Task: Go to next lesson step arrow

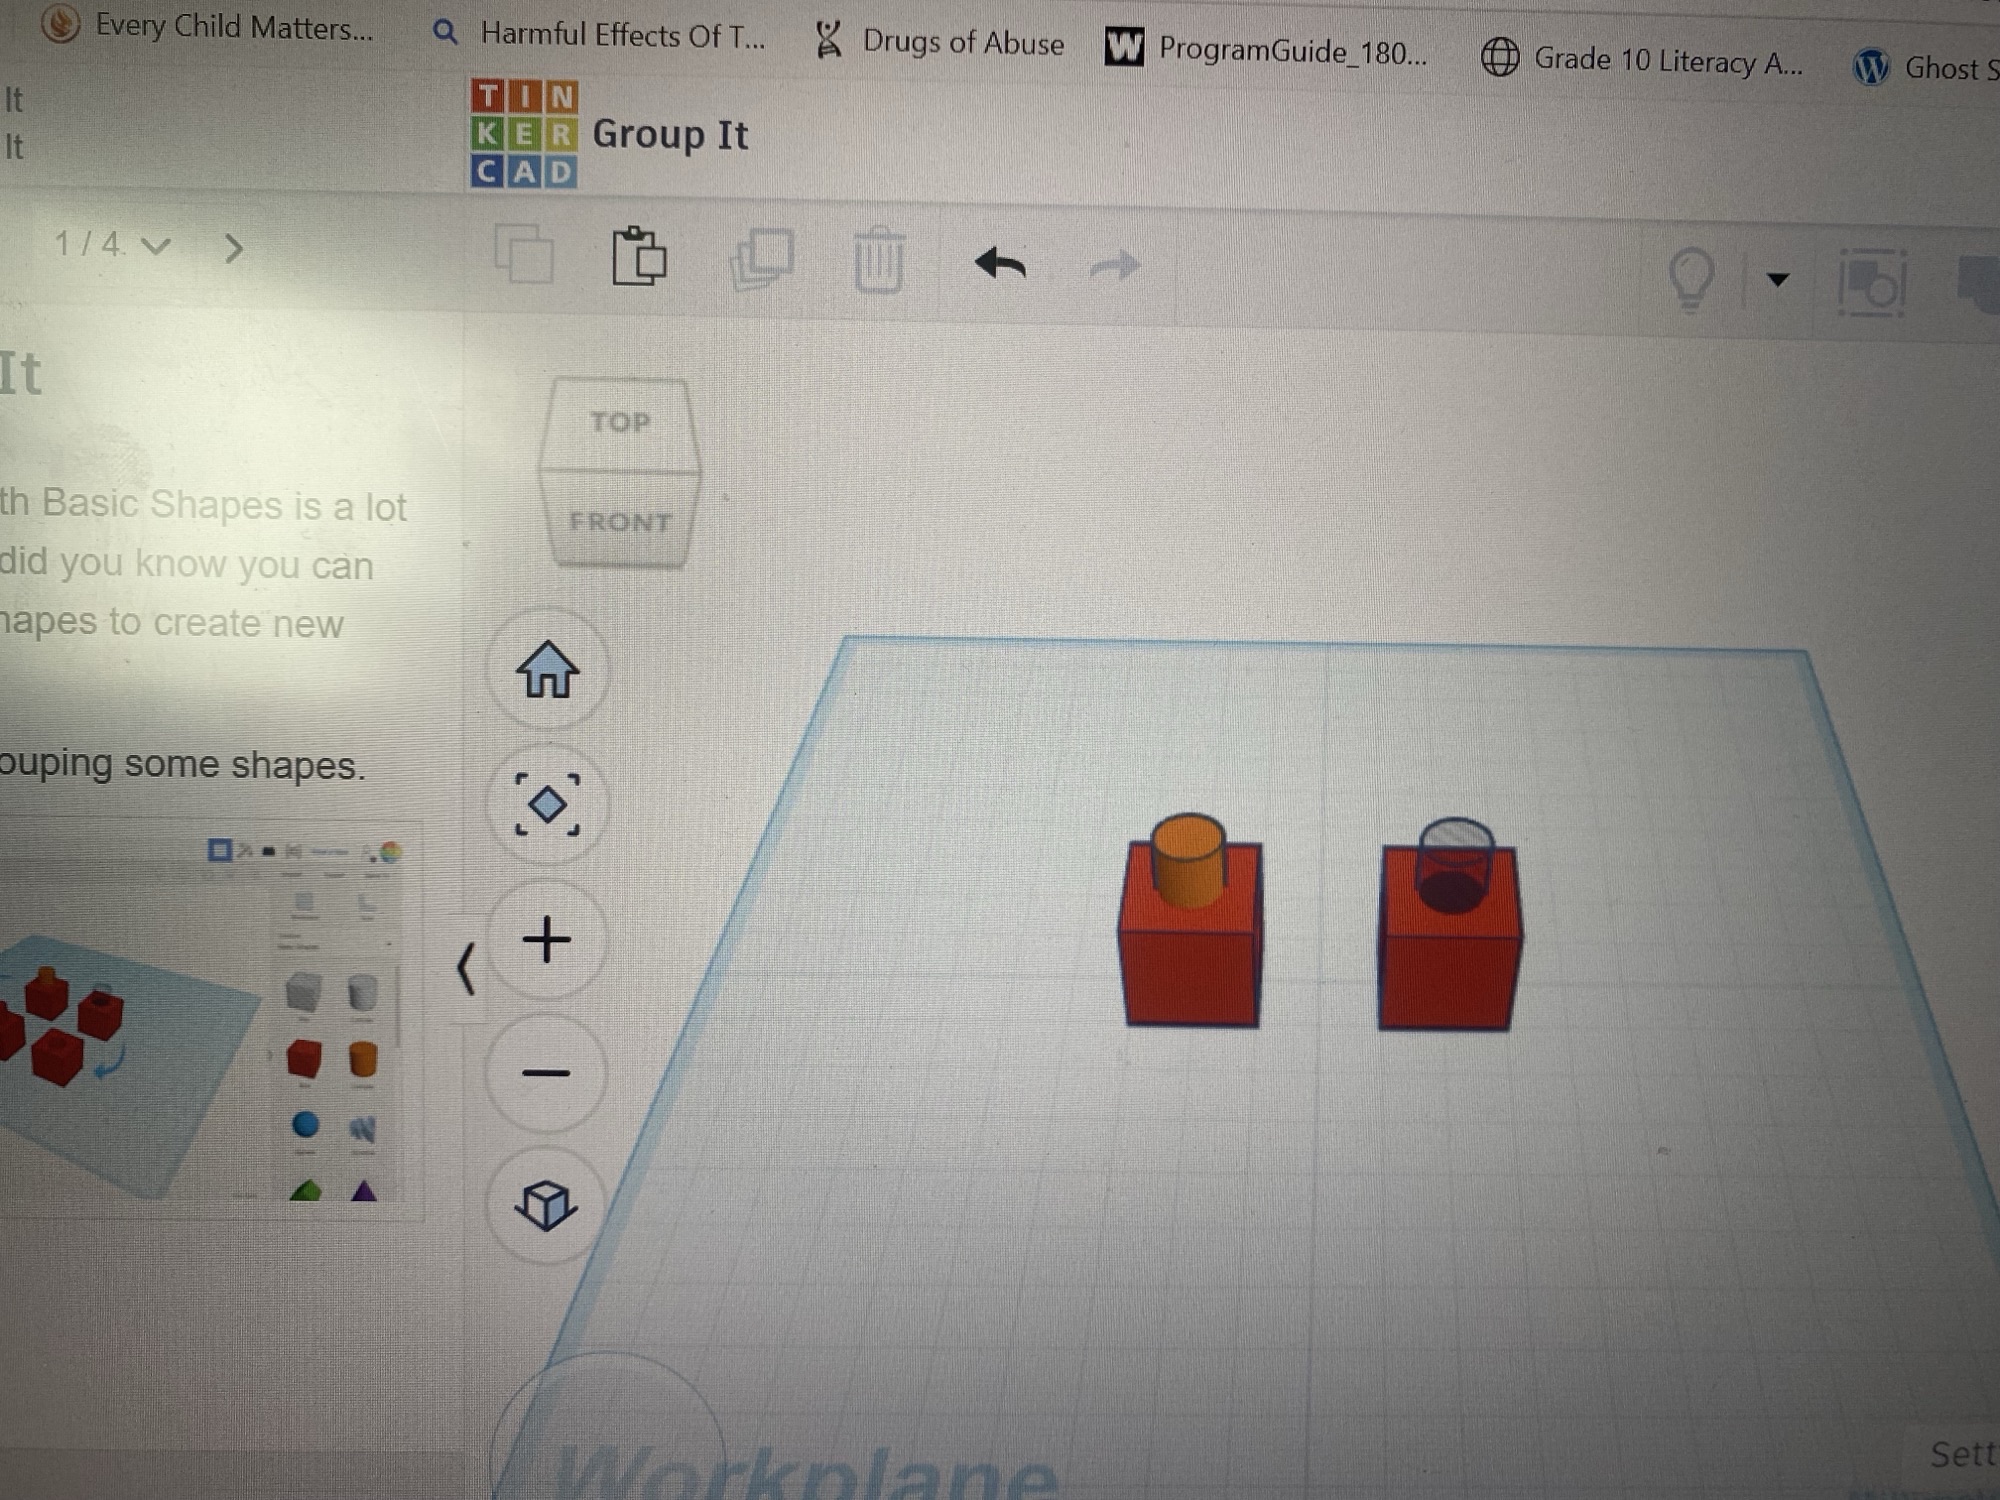Action: point(233,248)
